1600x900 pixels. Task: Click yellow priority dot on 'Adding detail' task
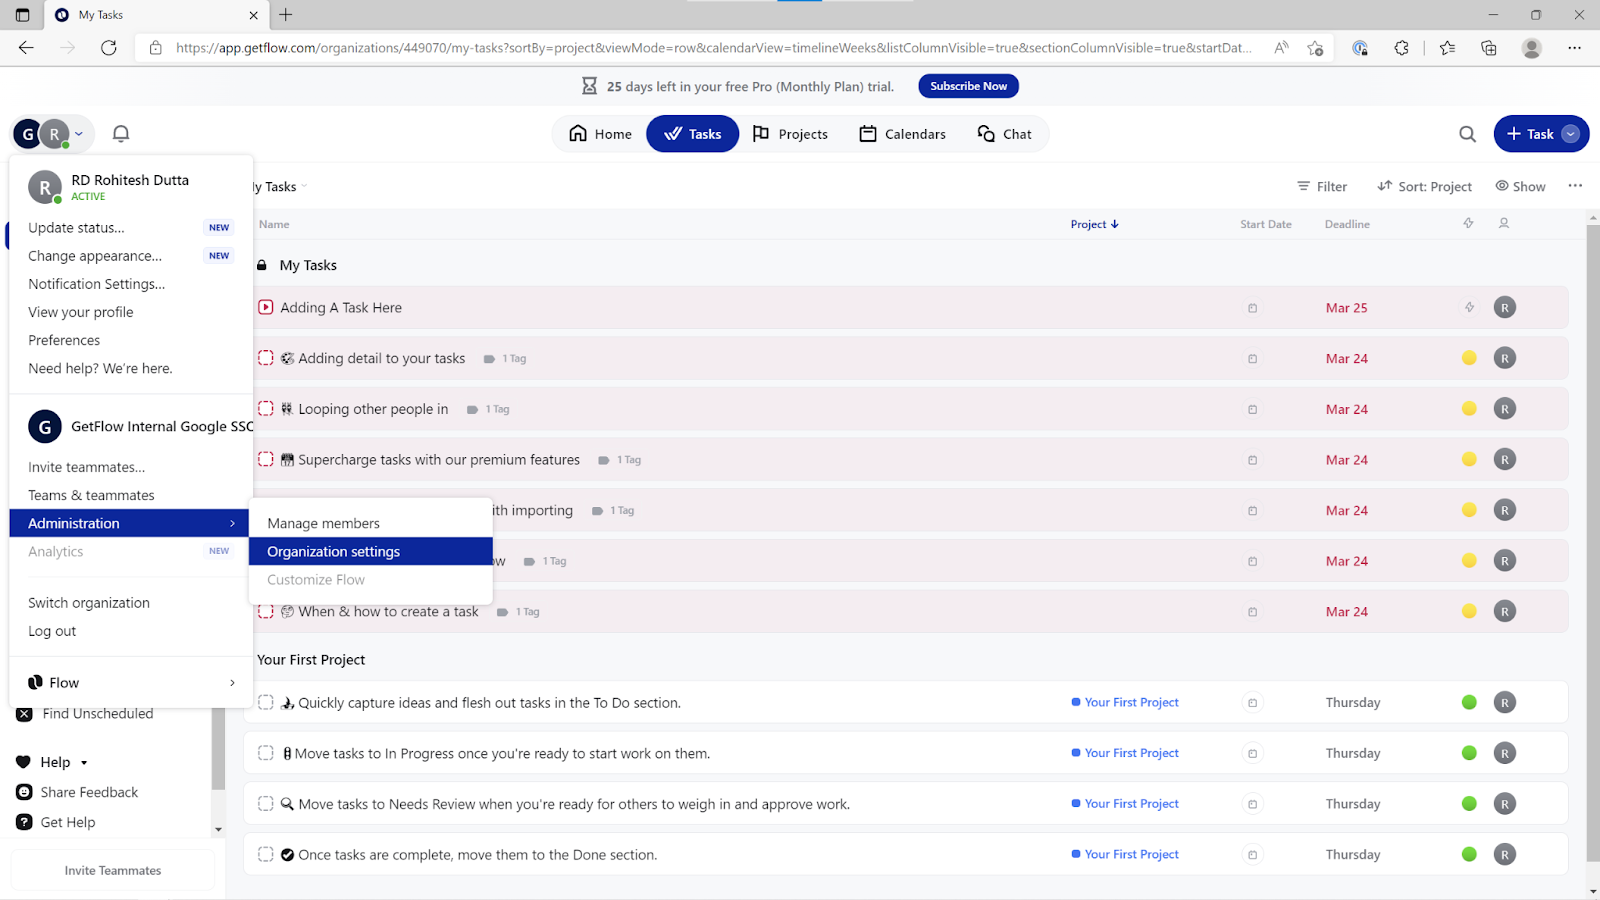pyautogui.click(x=1469, y=358)
